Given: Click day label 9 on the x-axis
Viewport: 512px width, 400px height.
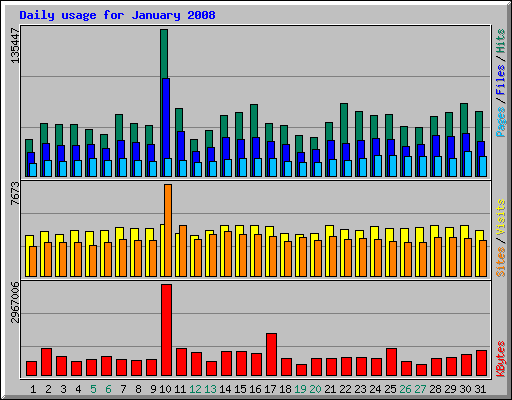Looking at the screenshot, I should click(153, 389).
